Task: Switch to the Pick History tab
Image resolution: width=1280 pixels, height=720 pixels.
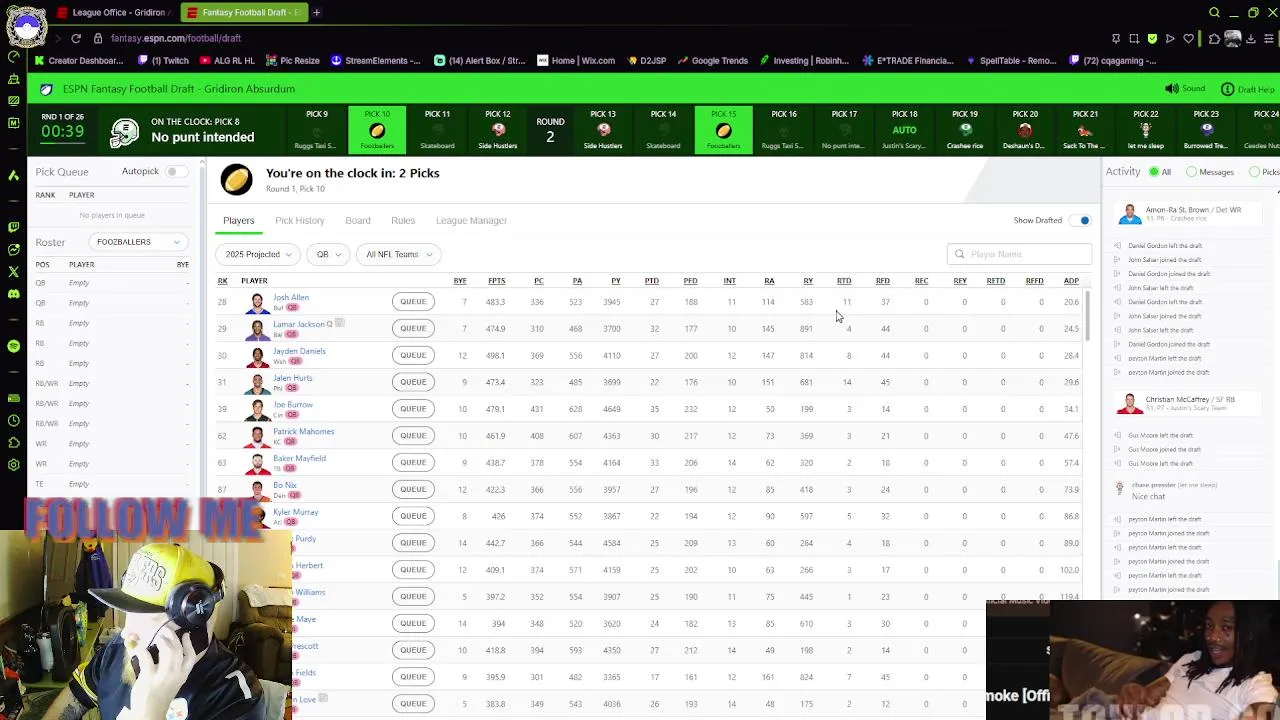Action: pyautogui.click(x=299, y=220)
